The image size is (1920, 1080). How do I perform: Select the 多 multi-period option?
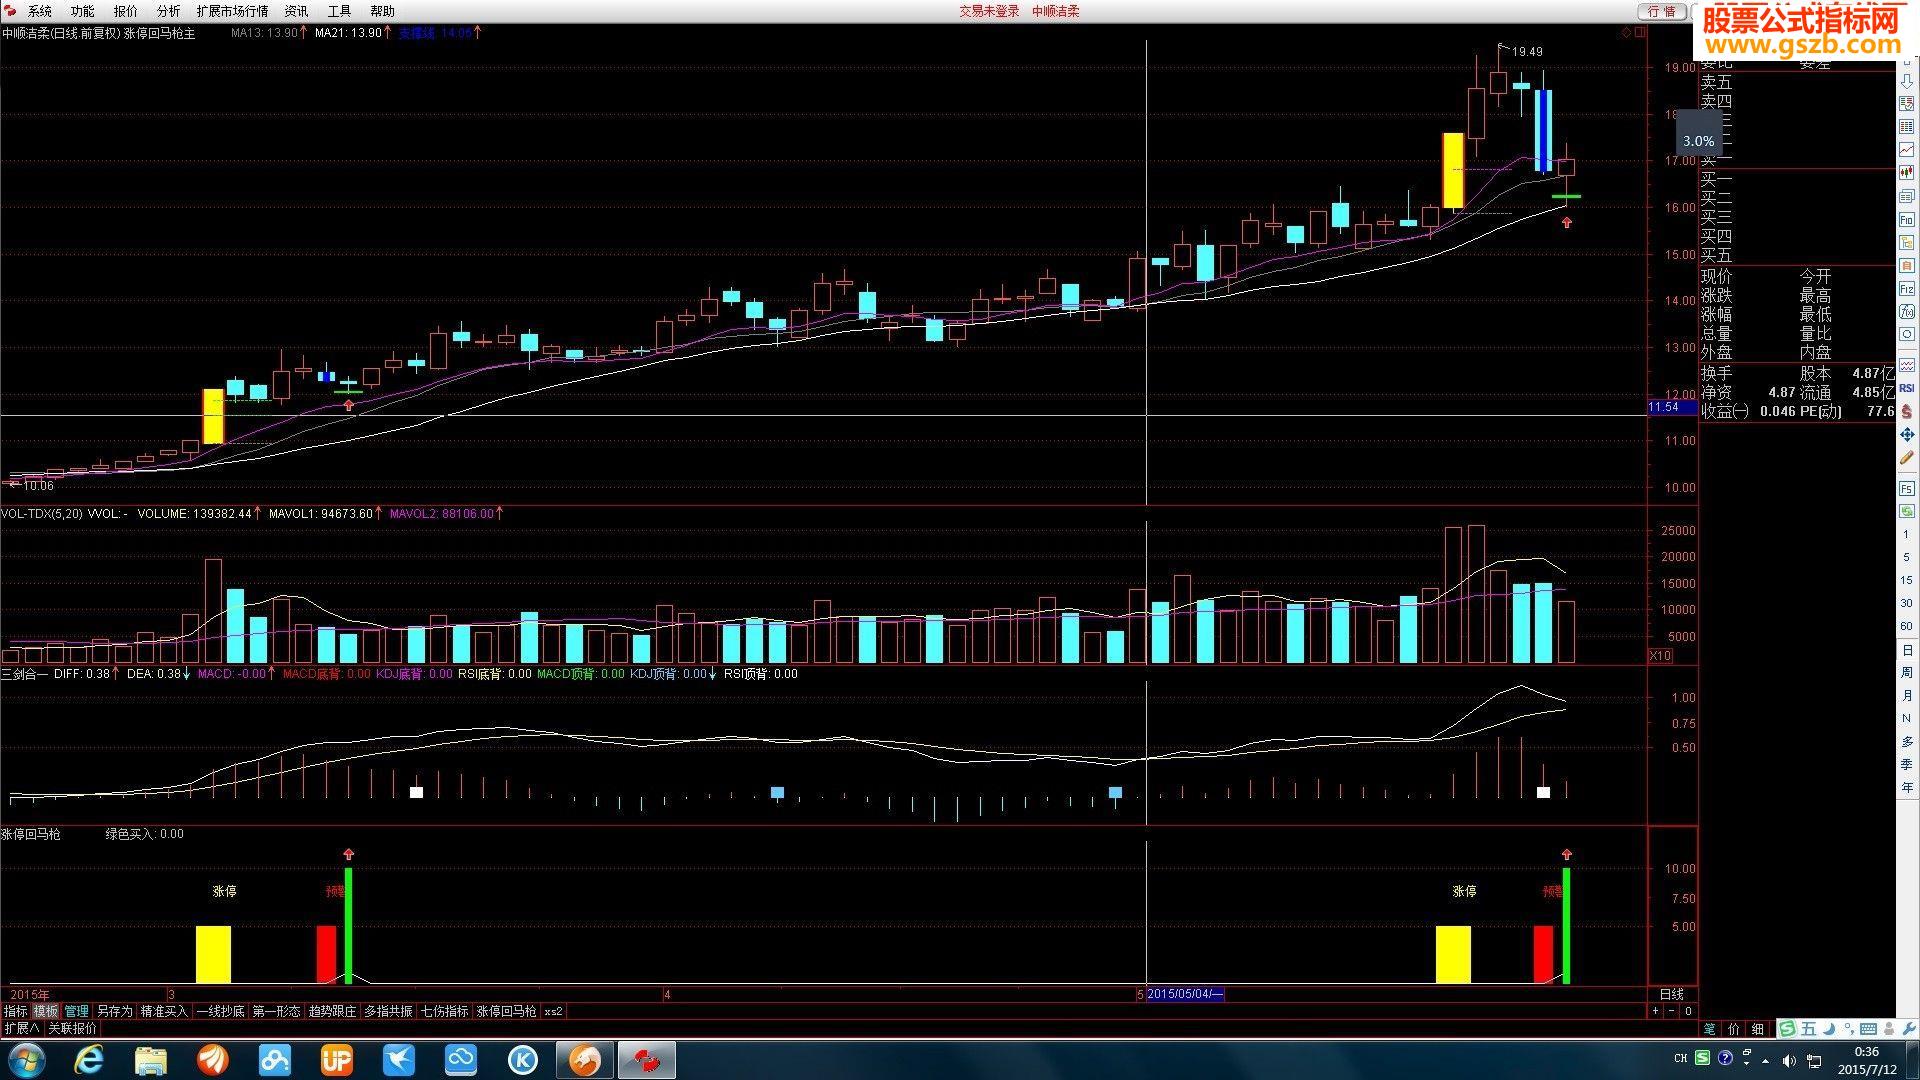[1907, 742]
